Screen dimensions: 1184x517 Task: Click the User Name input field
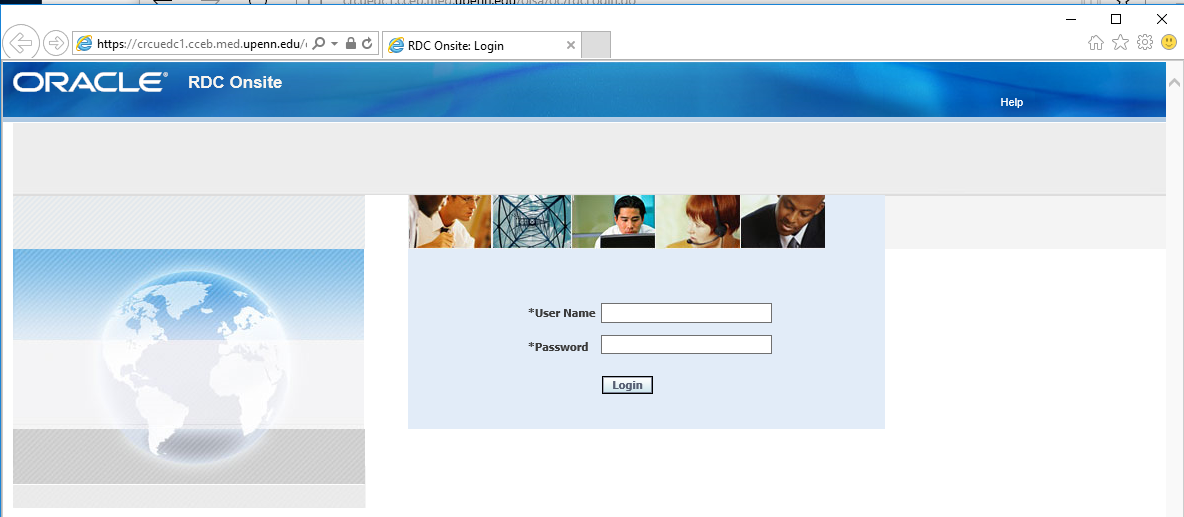(686, 312)
